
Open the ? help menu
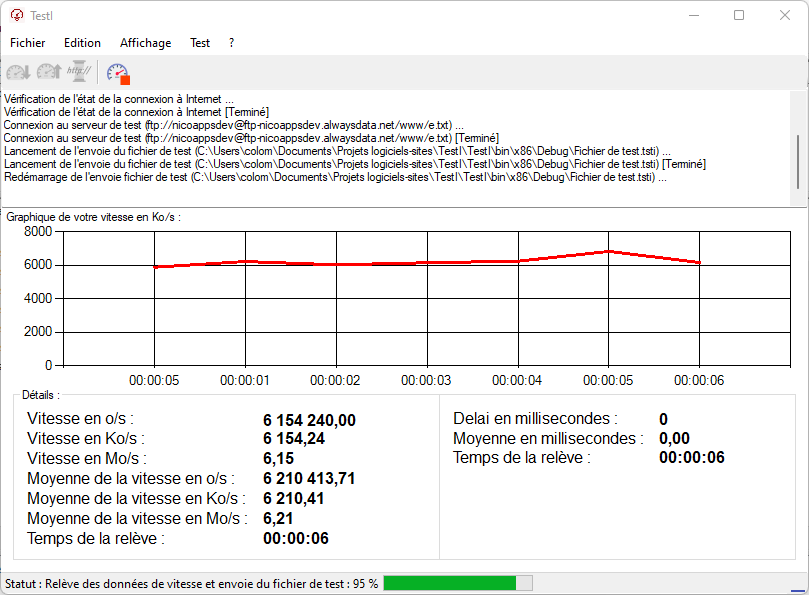(231, 43)
